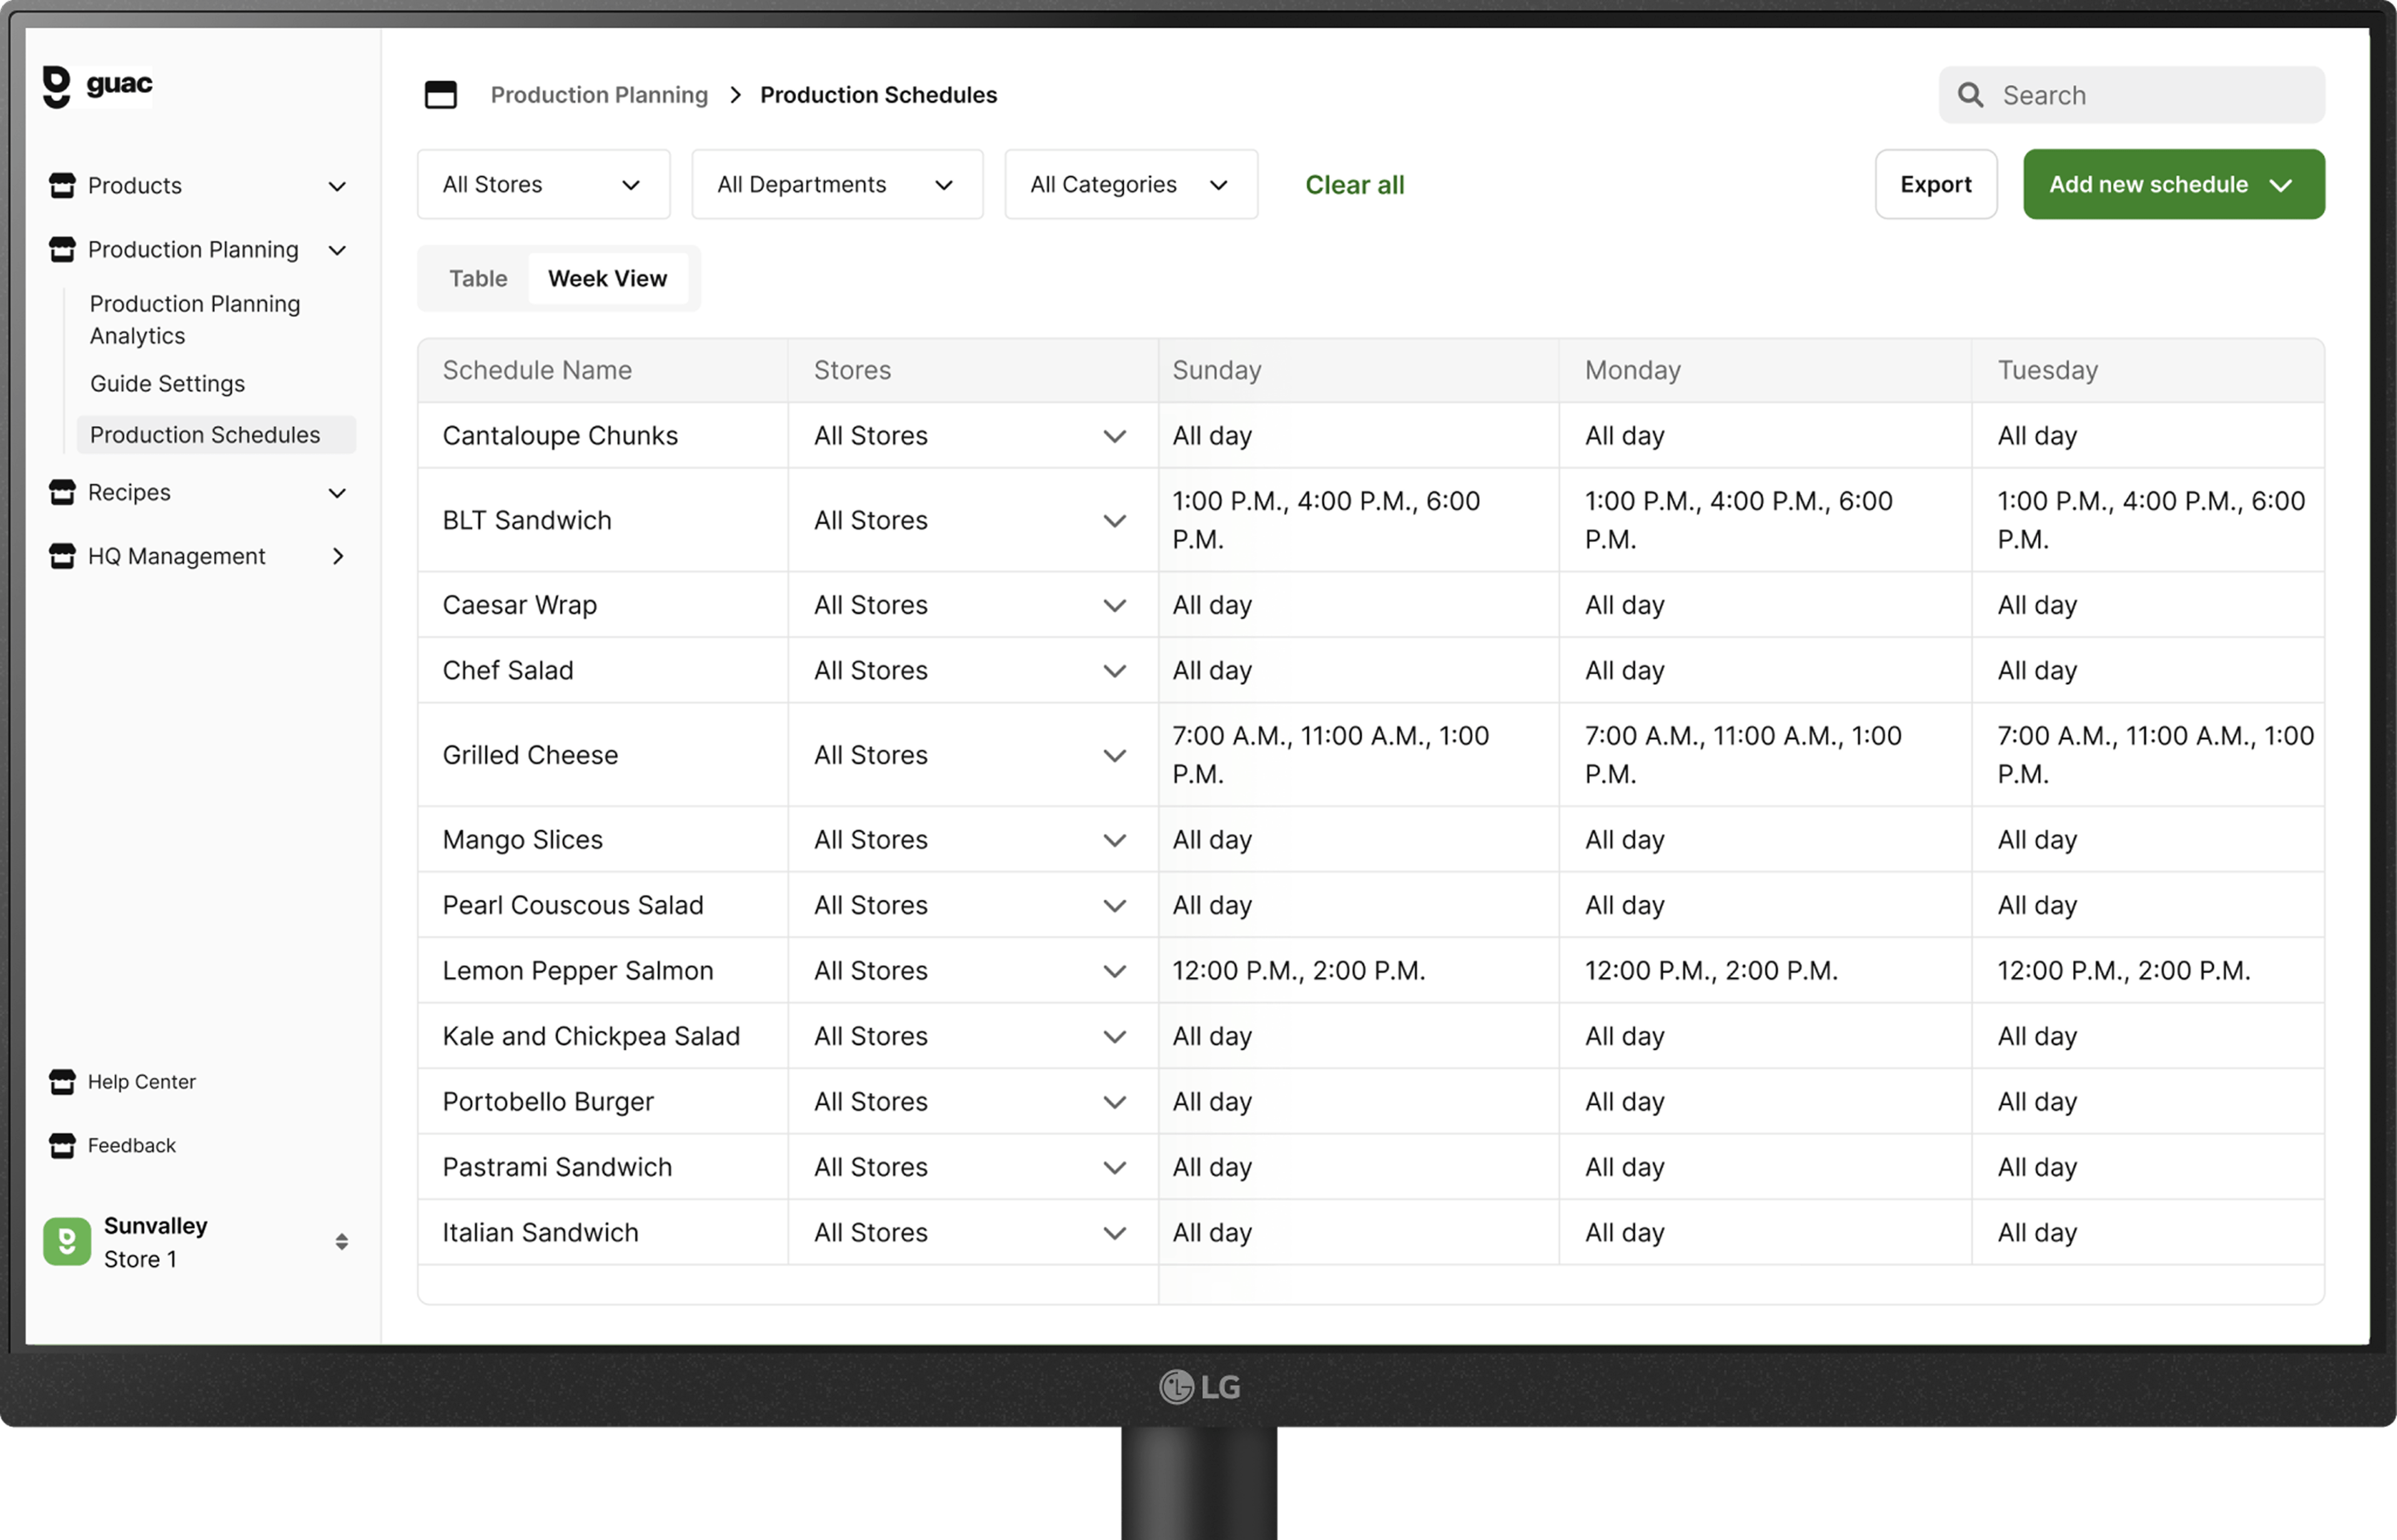Screen dimensions: 2397x1540
Task: Click the breadcrumb page icon beside Production Planning
Action: 441,94
